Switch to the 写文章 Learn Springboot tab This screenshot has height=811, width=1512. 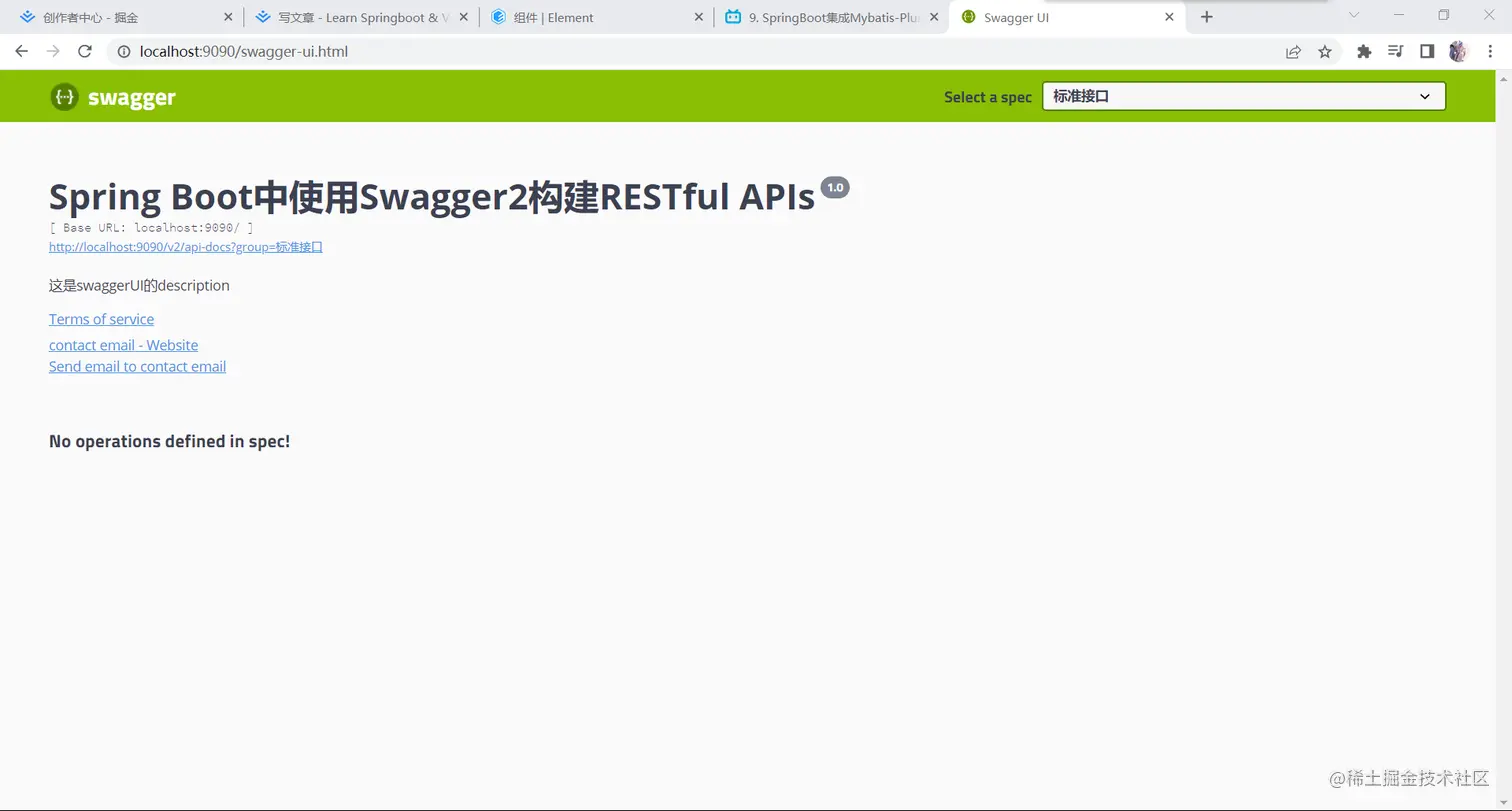pyautogui.click(x=361, y=17)
